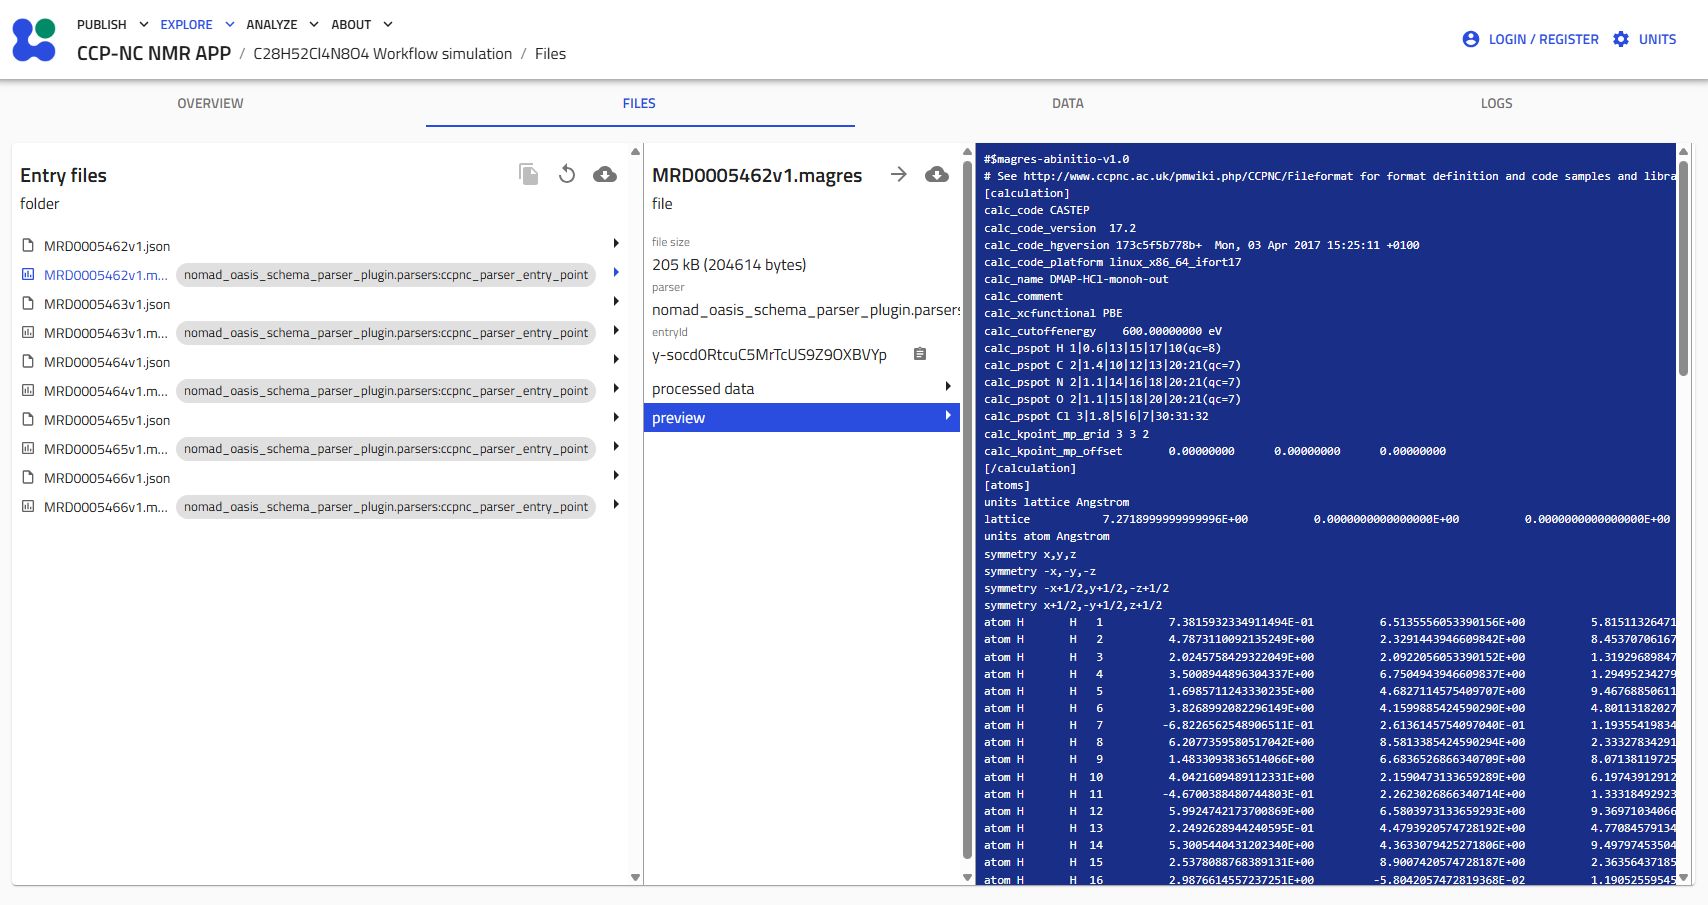Open the MRD0005462v1.magres entry arrow icon
The image size is (1708, 905).
tap(899, 175)
